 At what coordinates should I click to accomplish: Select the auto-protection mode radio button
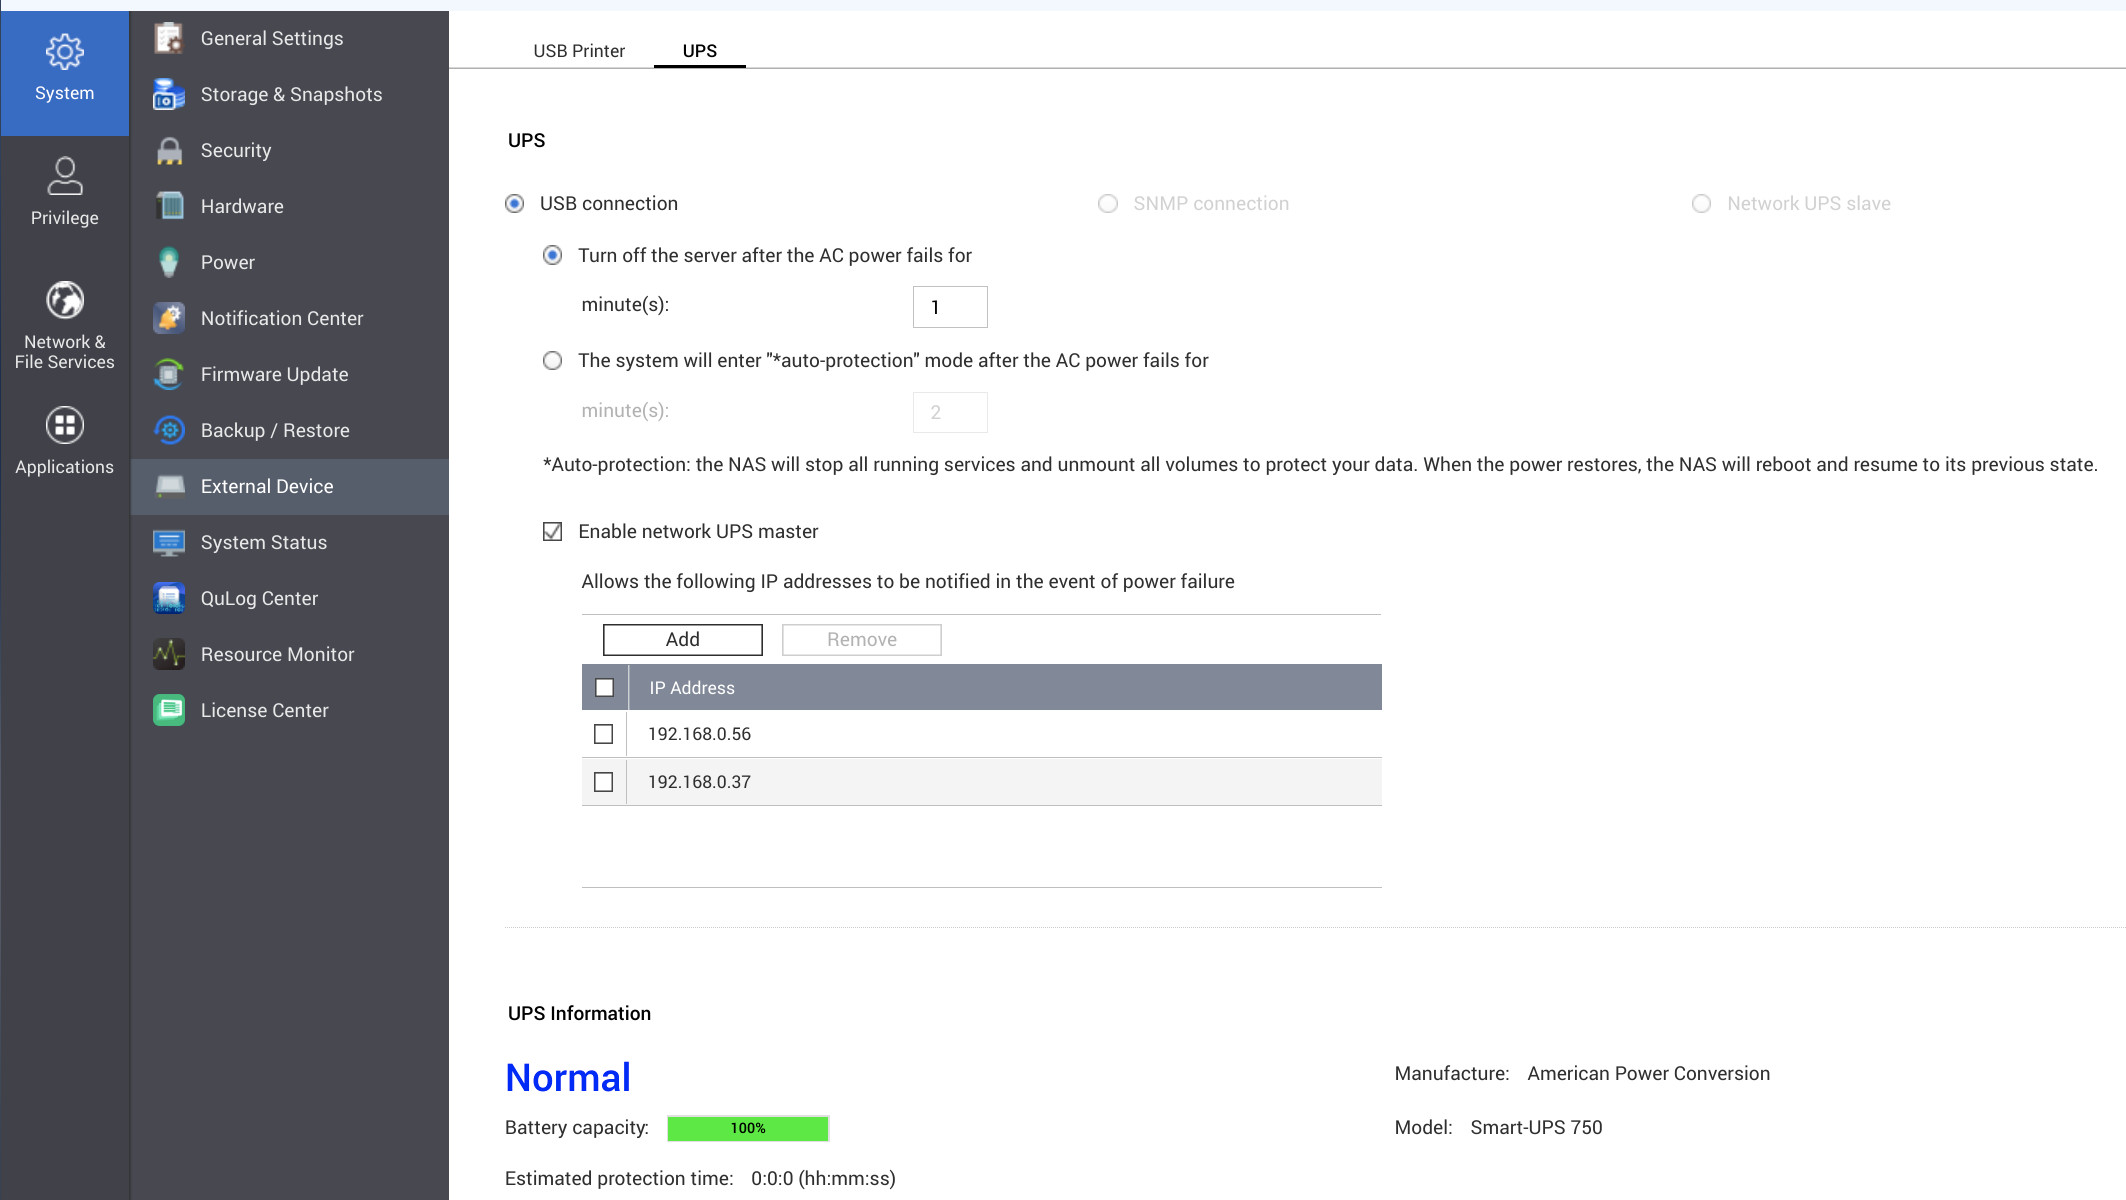(552, 360)
